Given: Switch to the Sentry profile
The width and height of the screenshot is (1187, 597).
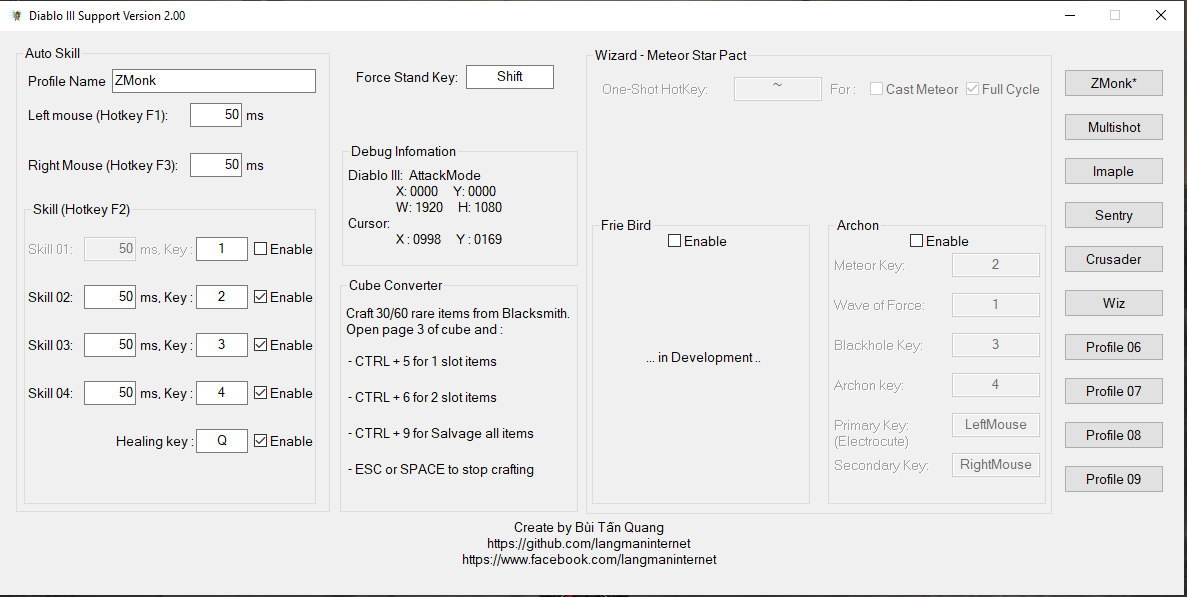Looking at the screenshot, I should coord(1114,215).
